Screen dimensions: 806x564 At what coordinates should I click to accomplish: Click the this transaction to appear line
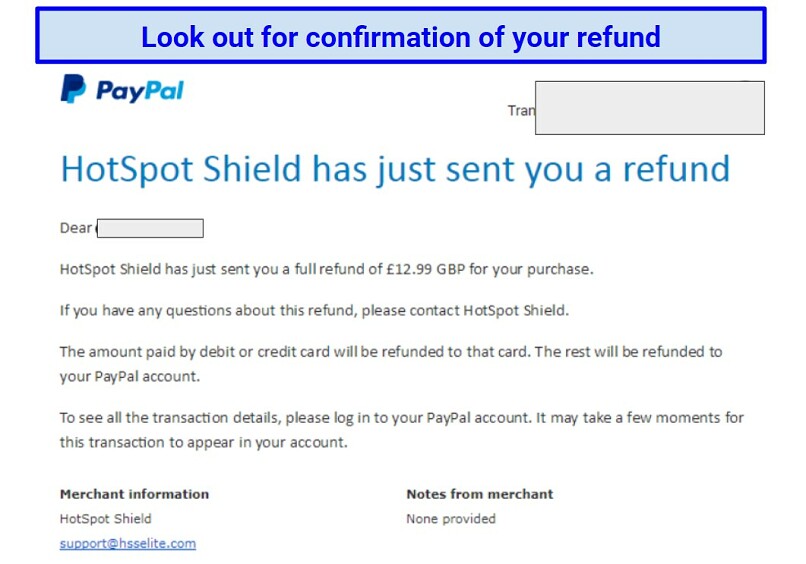tap(204, 442)
